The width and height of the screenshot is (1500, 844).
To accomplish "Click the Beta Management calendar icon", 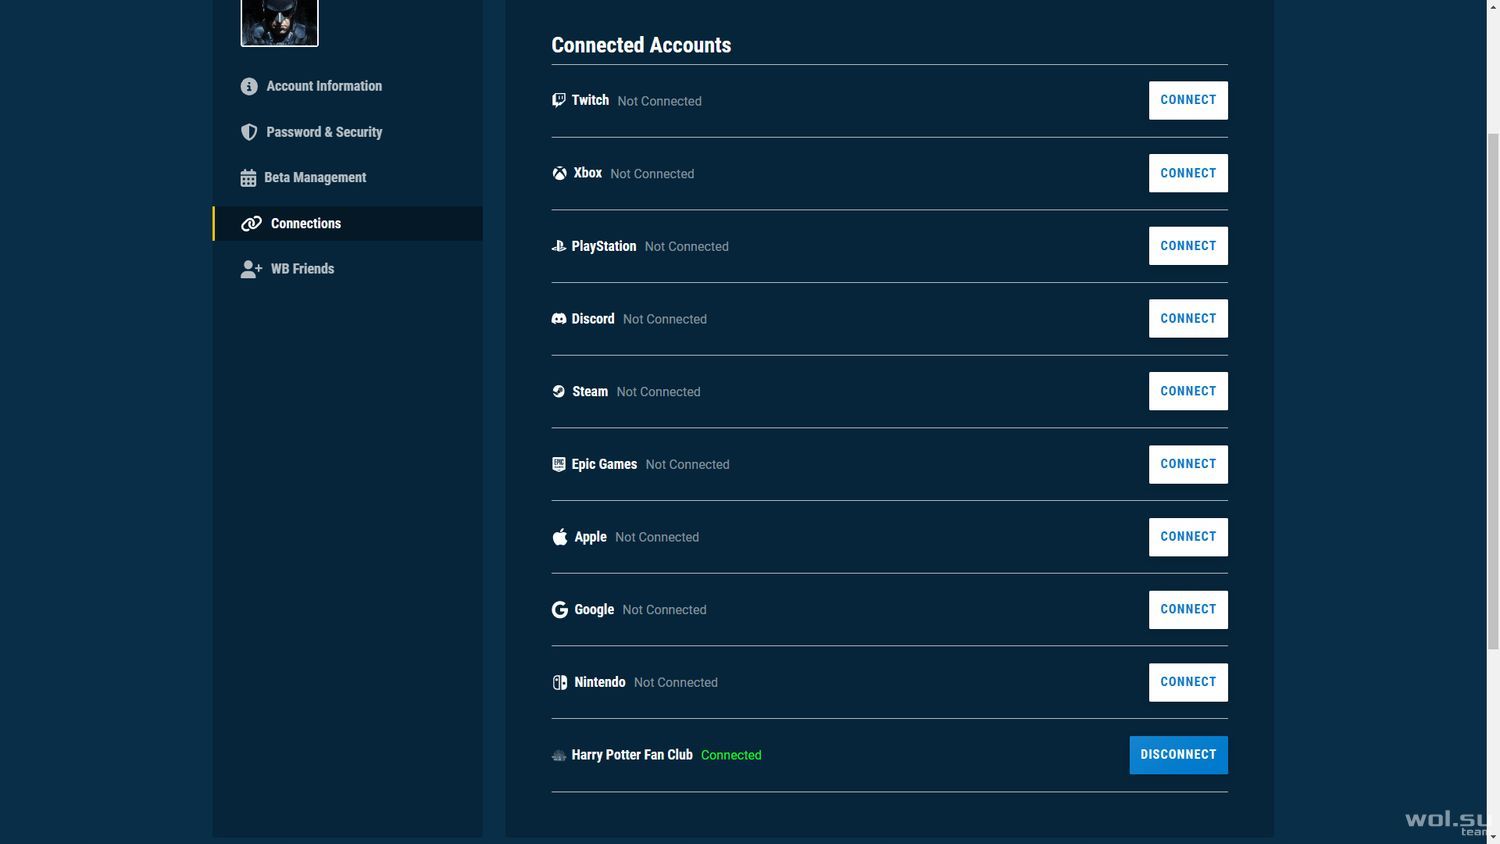I will (248, 178).
